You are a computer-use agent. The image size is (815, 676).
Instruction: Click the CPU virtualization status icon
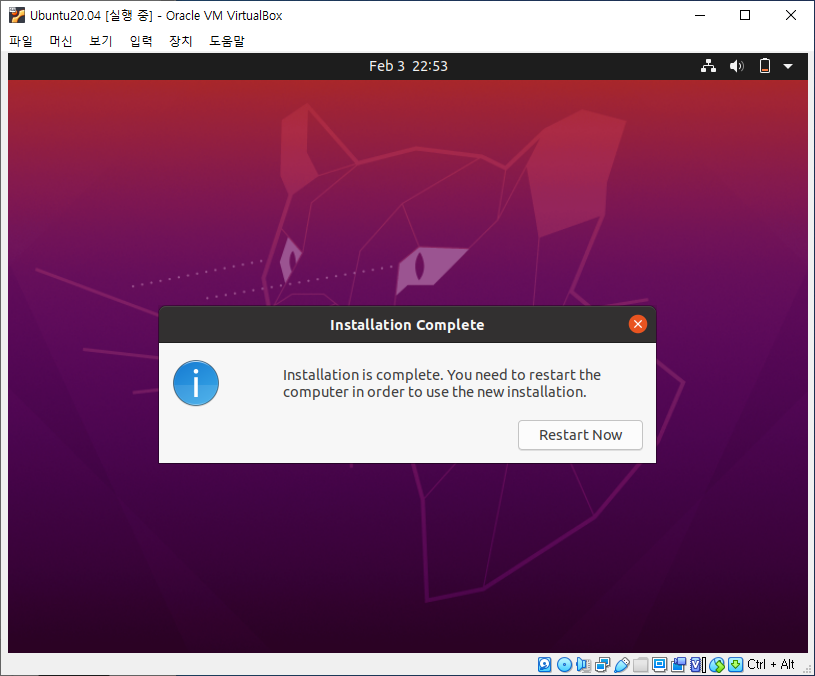coord(698,665)
